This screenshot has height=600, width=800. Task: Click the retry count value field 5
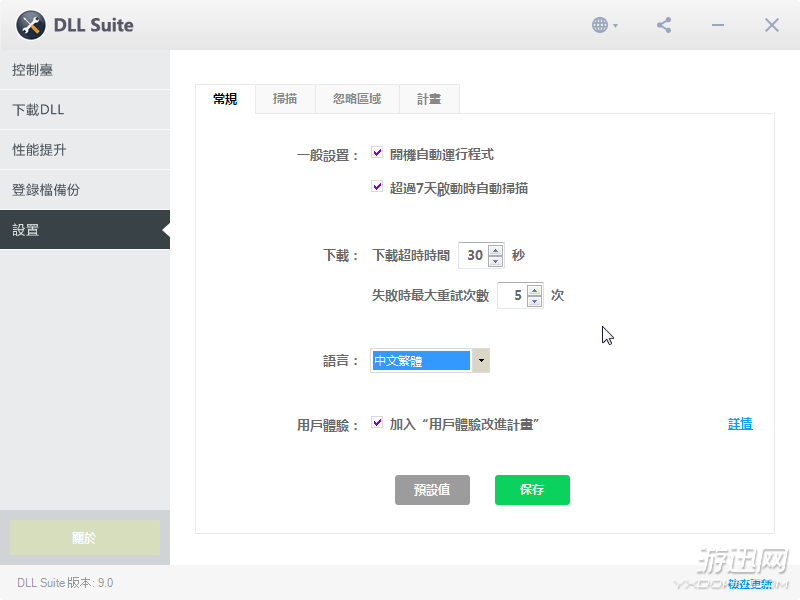pos(513,295)
